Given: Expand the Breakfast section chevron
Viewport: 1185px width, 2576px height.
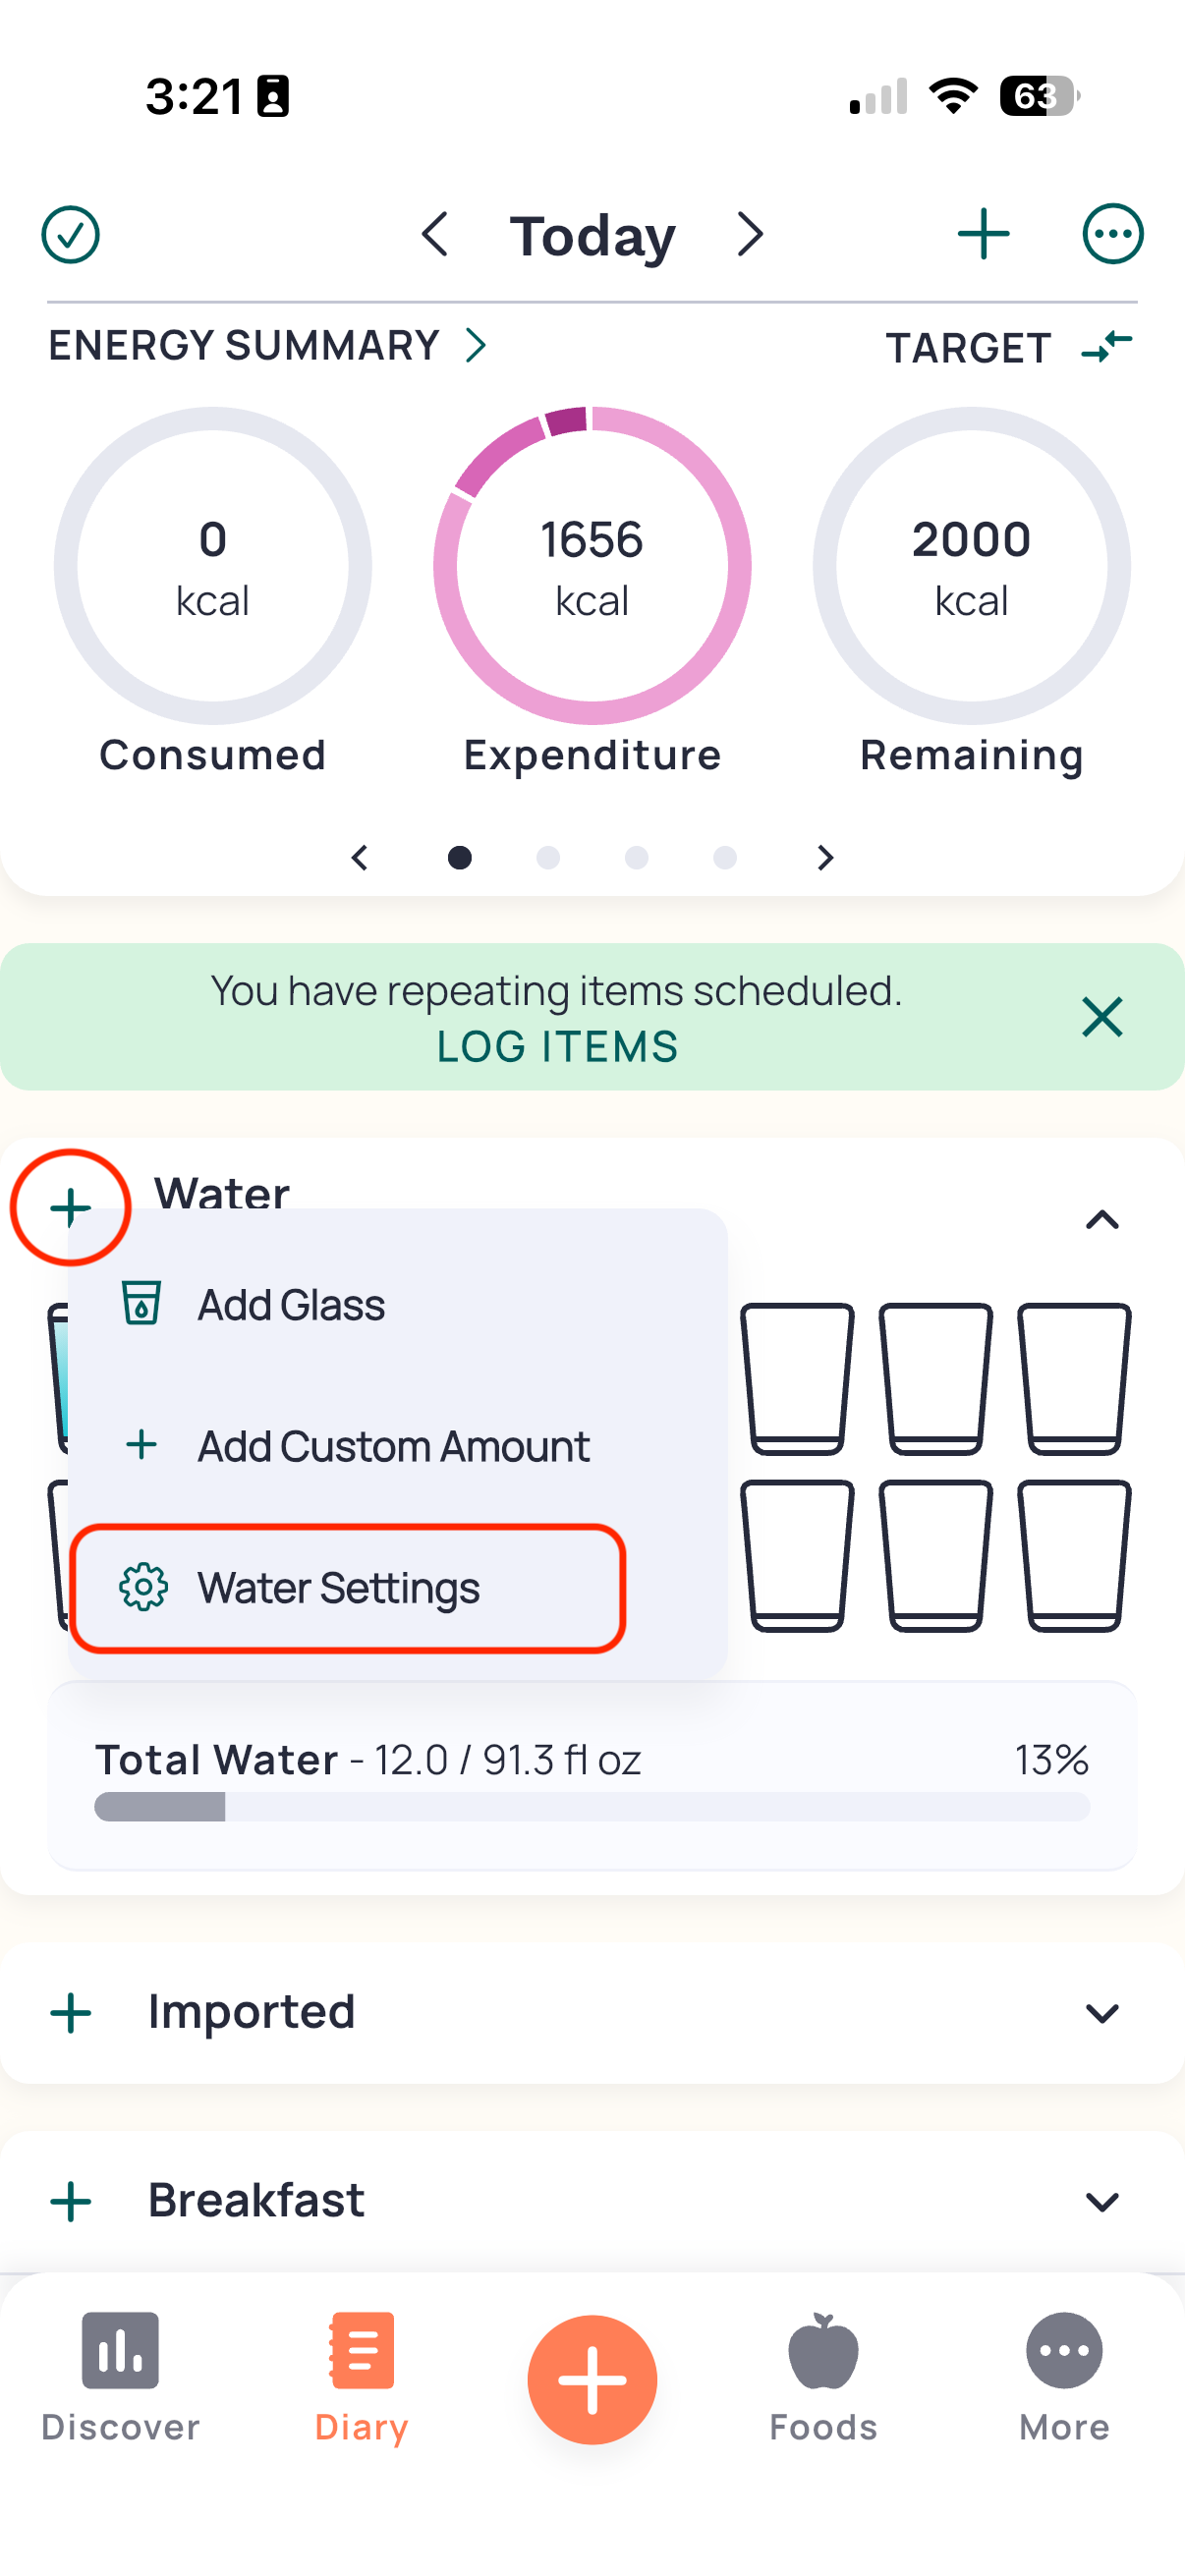Looking at the screenshot, I should pyautogui.click(x=1102, y=2201).
